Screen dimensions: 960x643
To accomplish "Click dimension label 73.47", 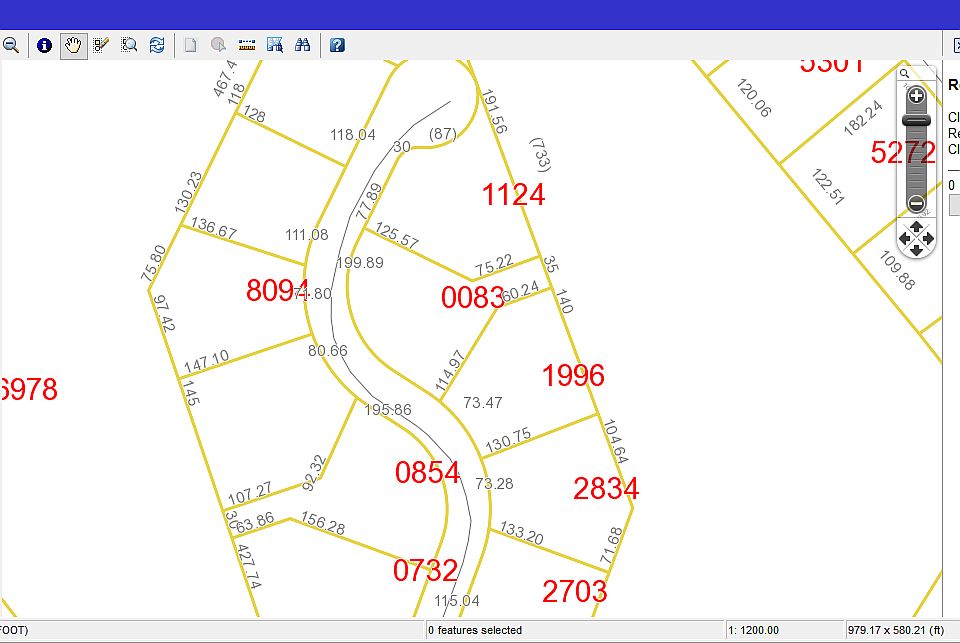I will 482,402.
